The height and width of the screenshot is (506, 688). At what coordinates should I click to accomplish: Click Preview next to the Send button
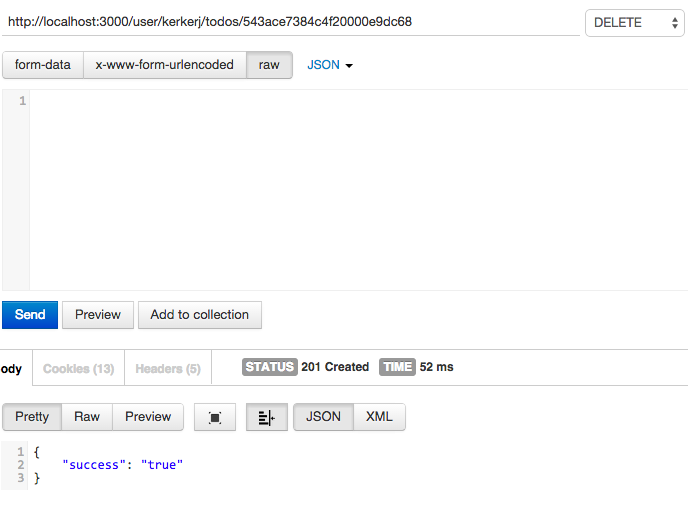click(98, 314)
